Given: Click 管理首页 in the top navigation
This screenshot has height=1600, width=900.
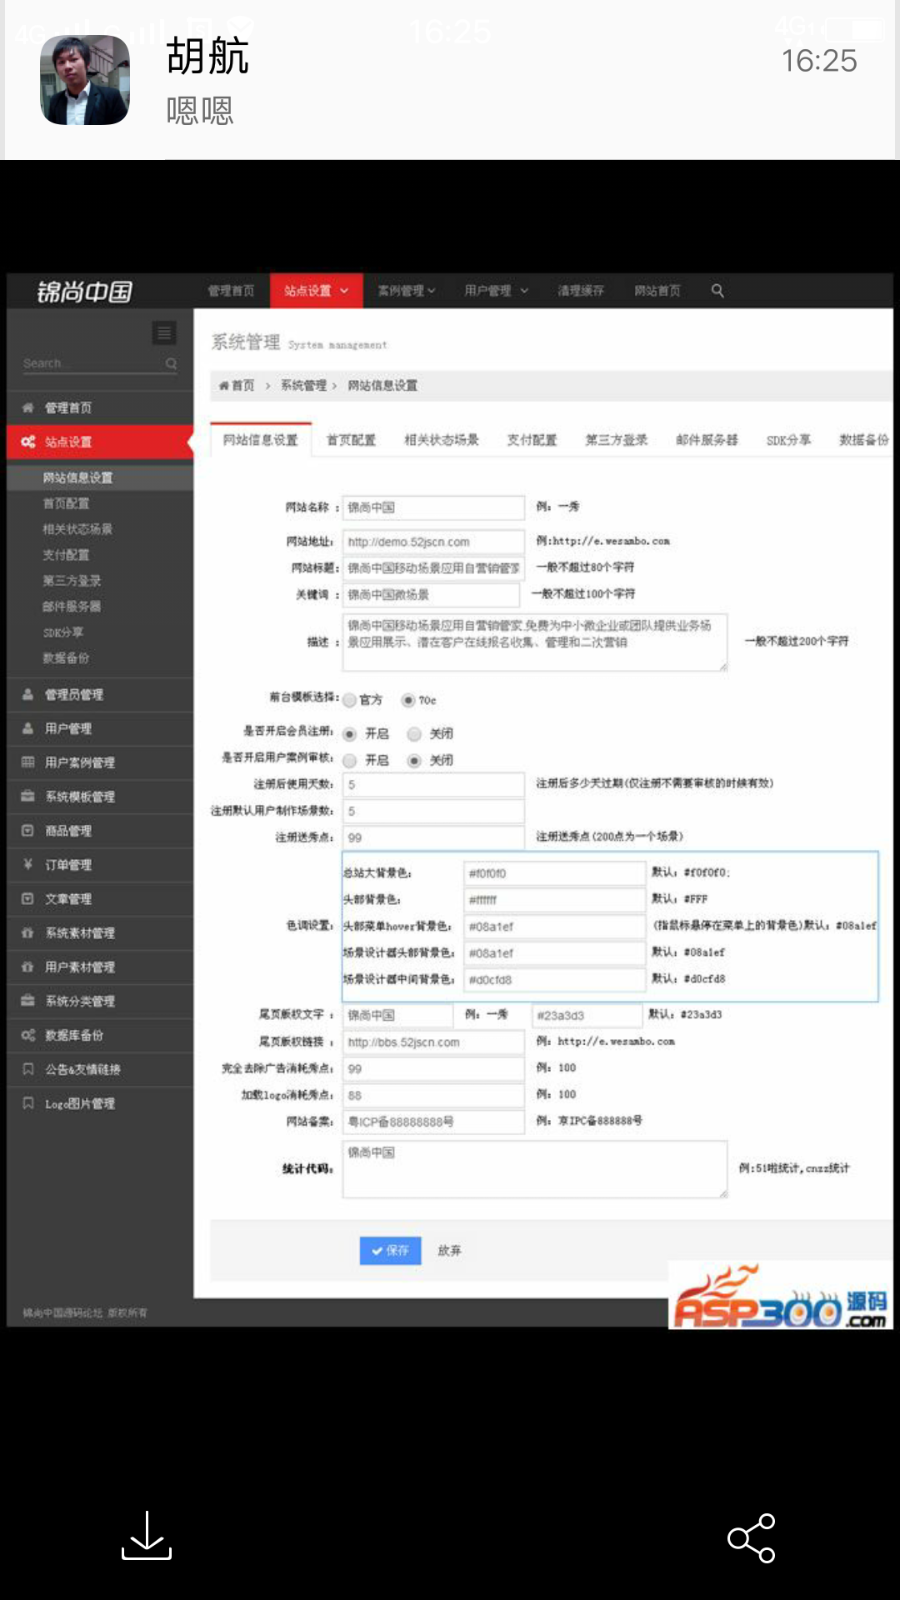Looking at the screenshot, I should 231,291.
